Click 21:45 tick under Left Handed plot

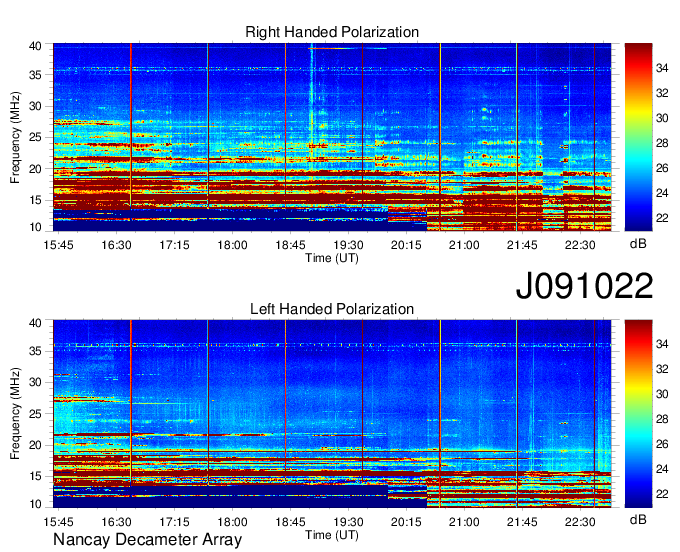(522, 521)
